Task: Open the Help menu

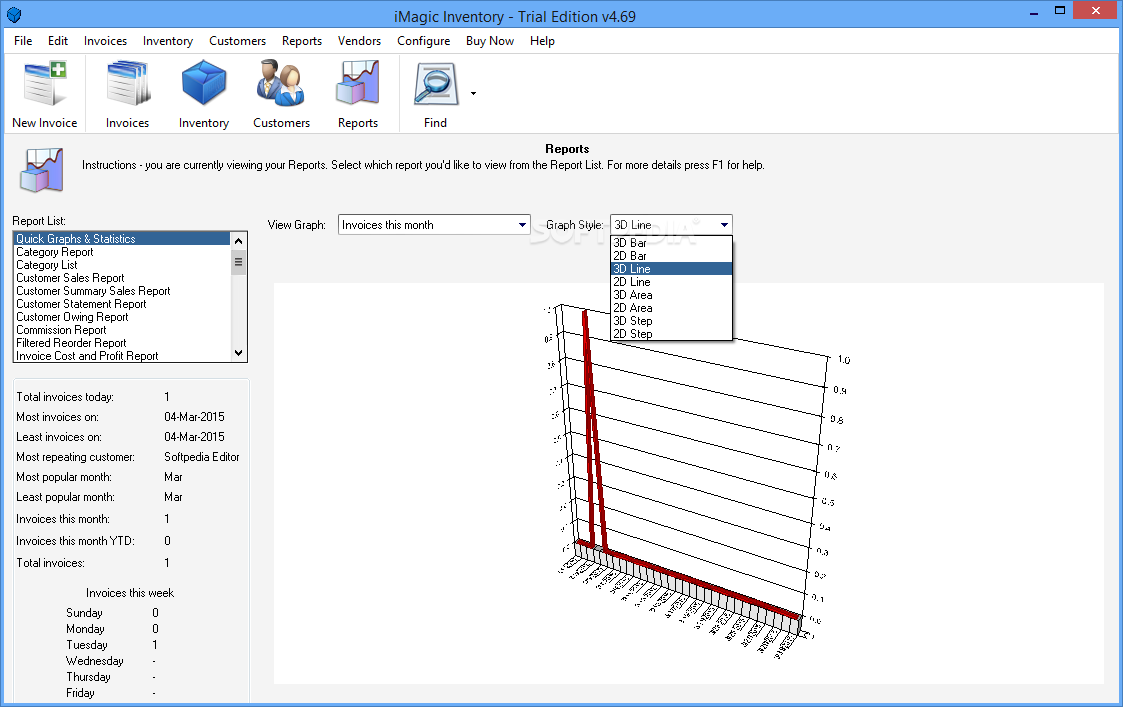Action: [x=542, y=41]
